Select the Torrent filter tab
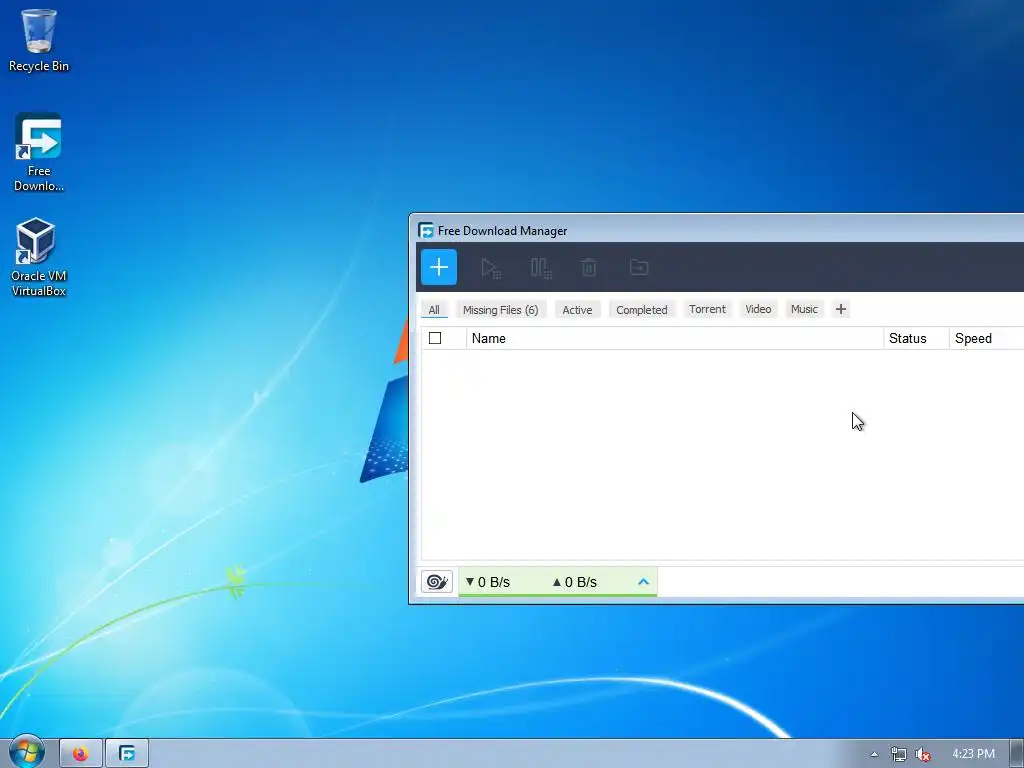The height and width of the screenshot is (768, 1024). (707, 309)
